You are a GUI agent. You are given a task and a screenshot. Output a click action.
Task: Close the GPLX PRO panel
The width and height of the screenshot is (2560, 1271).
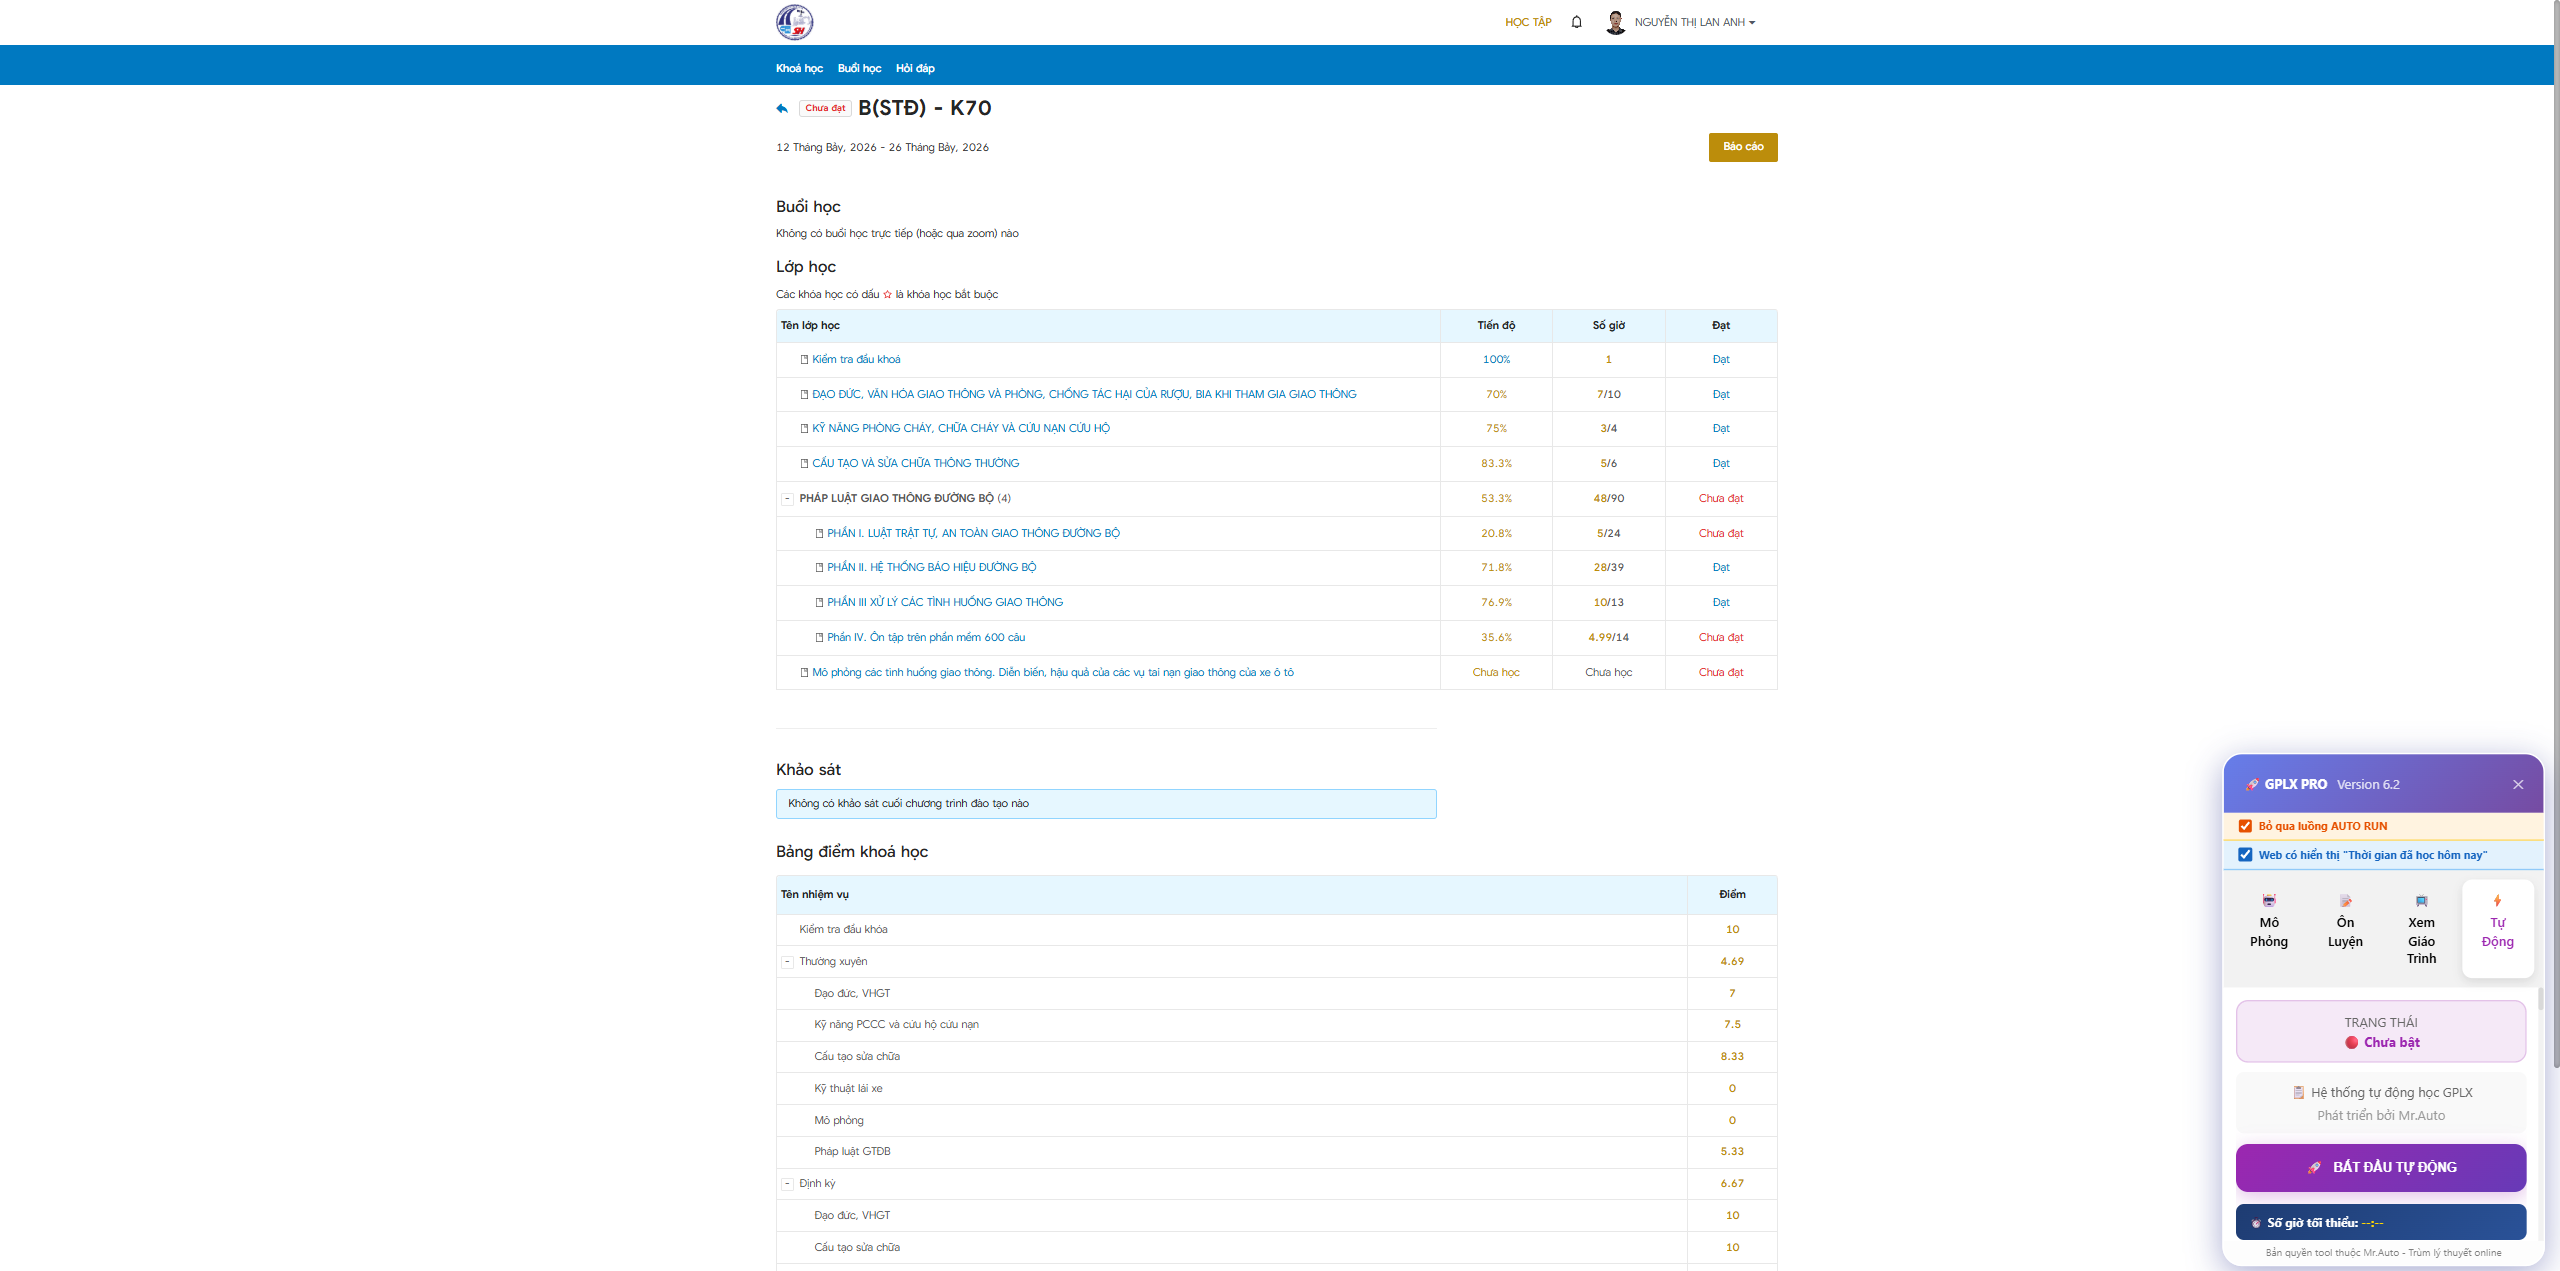tap(2518, 784)
